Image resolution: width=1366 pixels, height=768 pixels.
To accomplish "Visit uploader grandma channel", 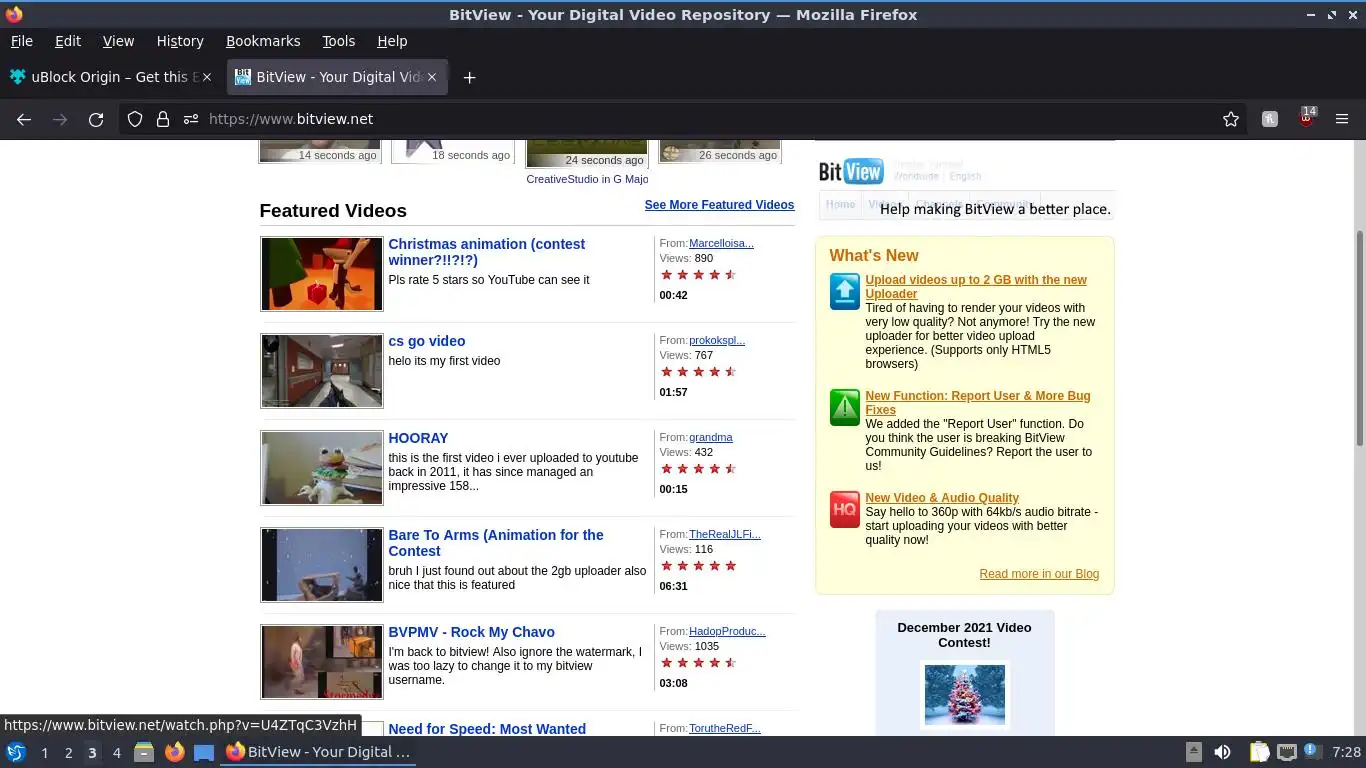I will (711, 437).
